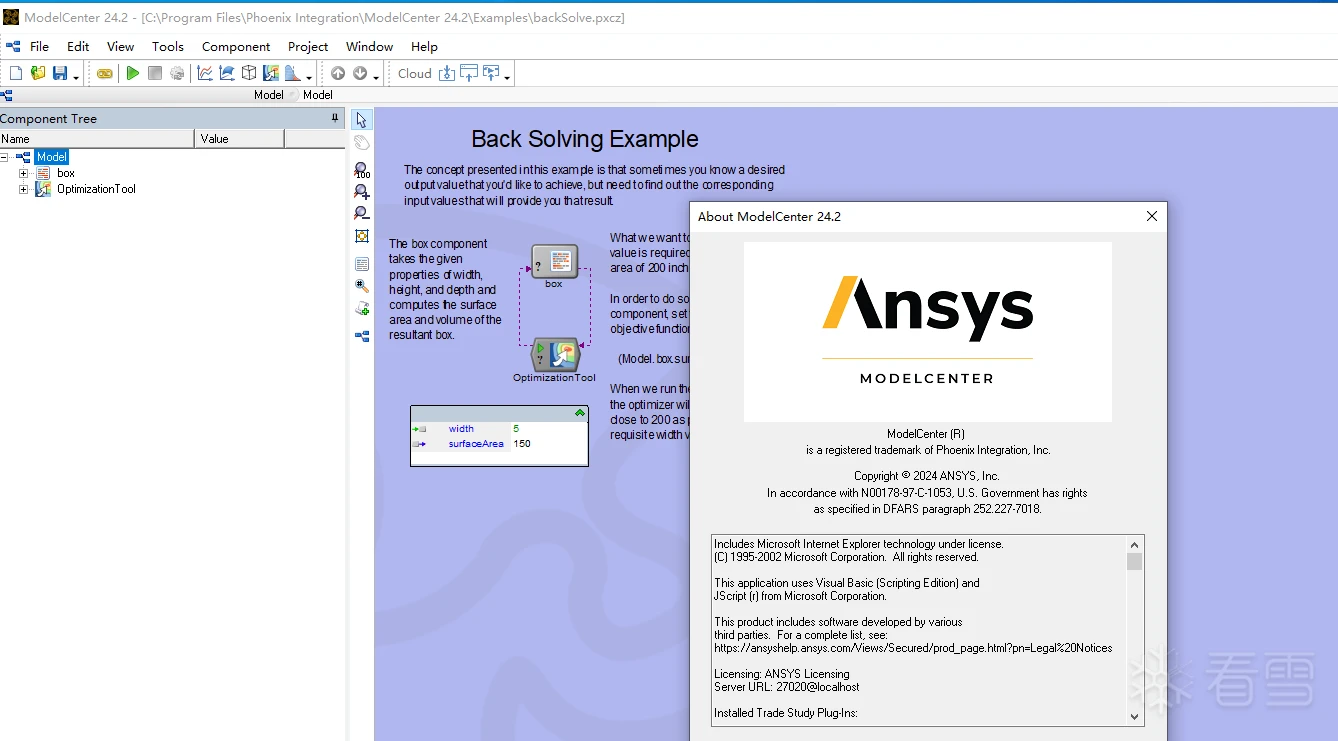This screenshot has height=741, width=1338.
Task: Open the Edit menu
Action: coord(78,46)
